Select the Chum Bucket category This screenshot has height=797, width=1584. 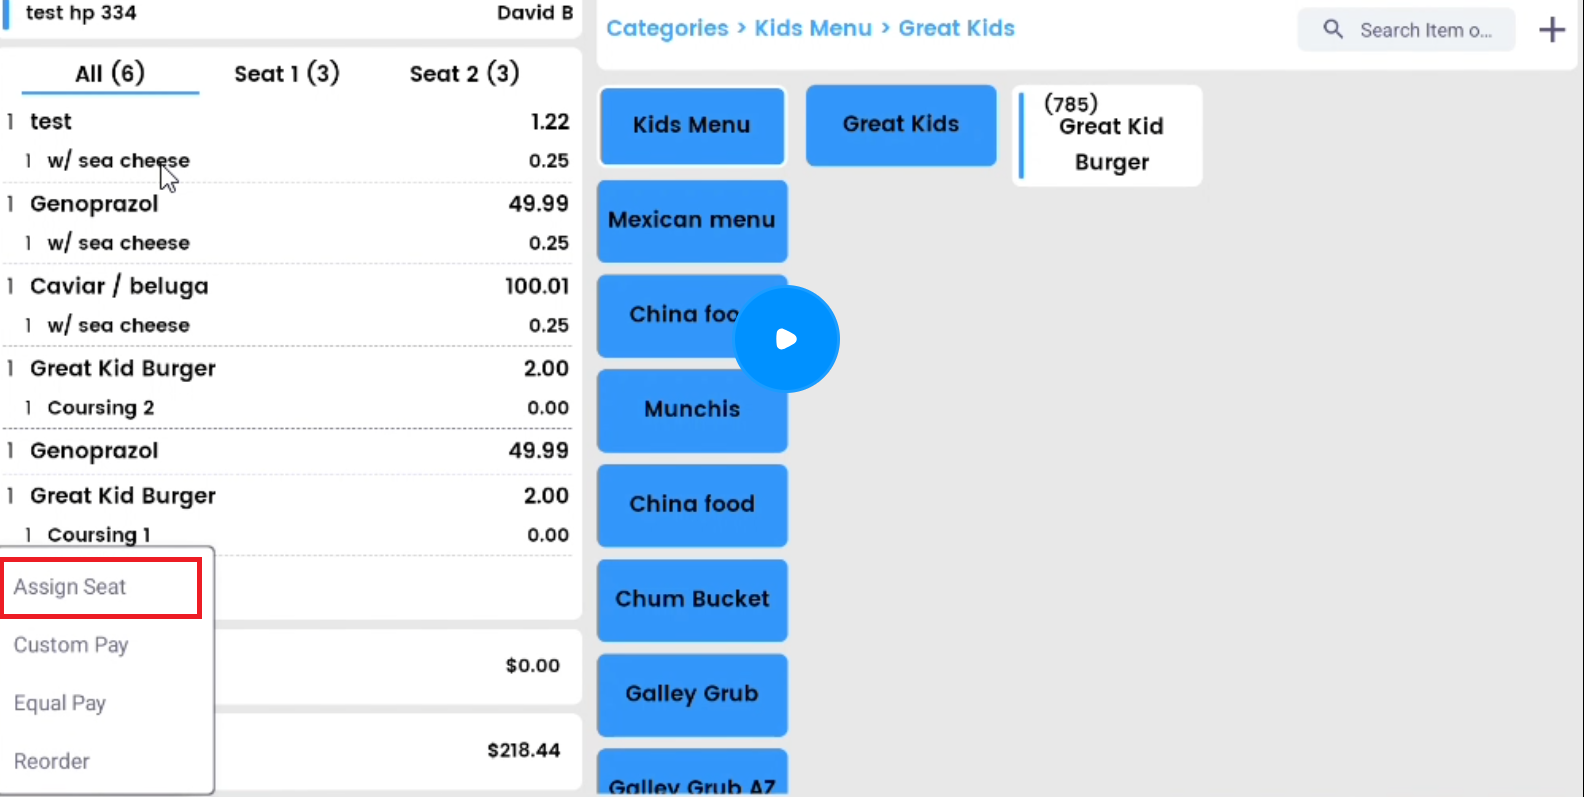click(x=691, y=599)
